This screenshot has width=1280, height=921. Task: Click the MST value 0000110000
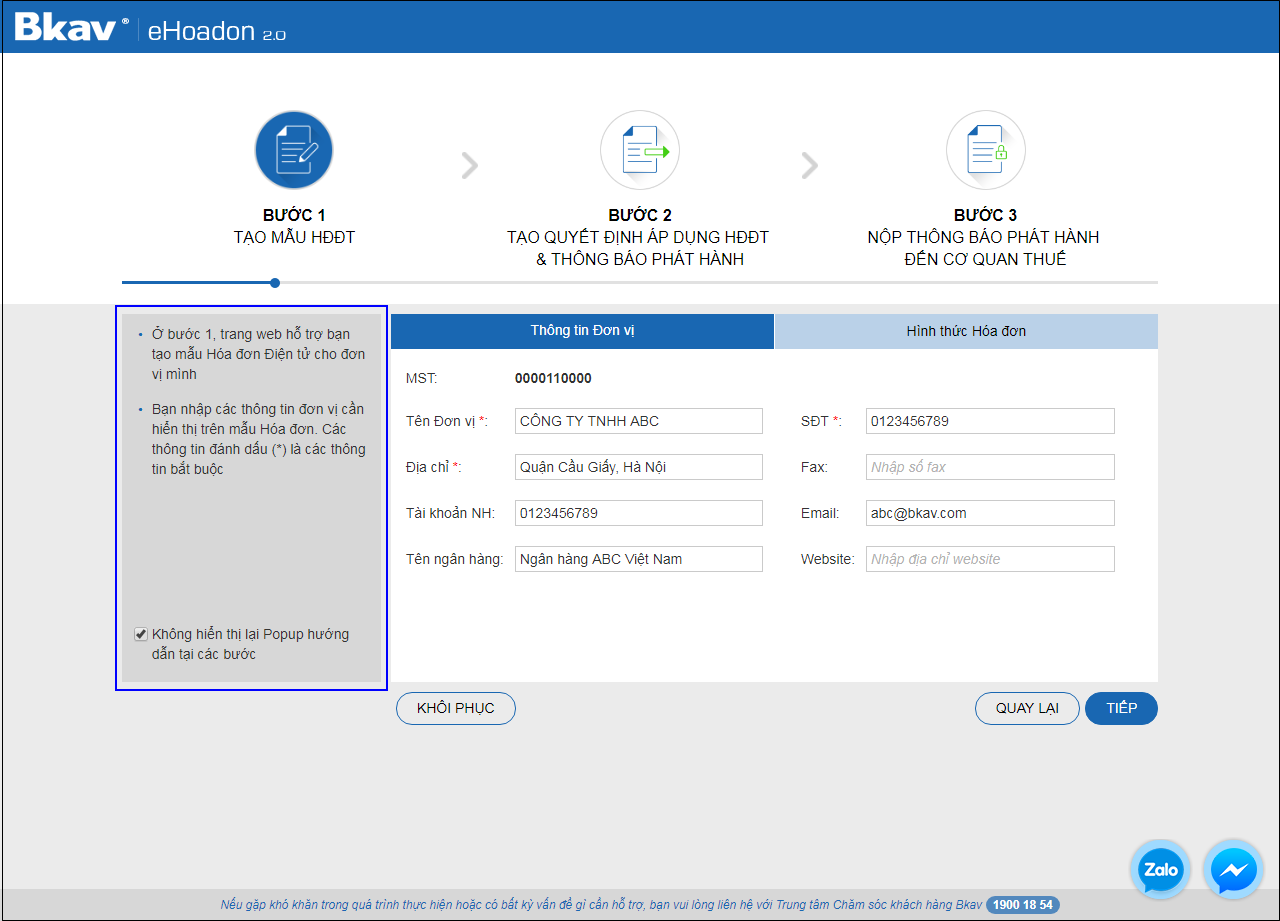[x=553, y=379]
